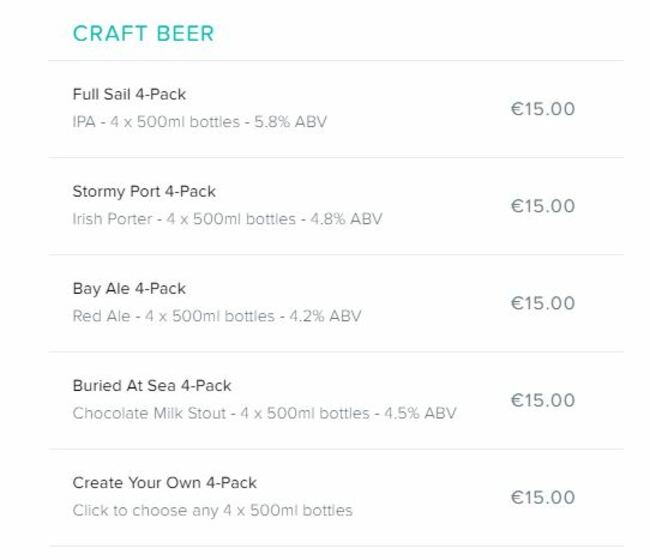This screenshot has height=560, width=650.
Task: Click the Craft Beer section heading
Action: tap(143, 33)
